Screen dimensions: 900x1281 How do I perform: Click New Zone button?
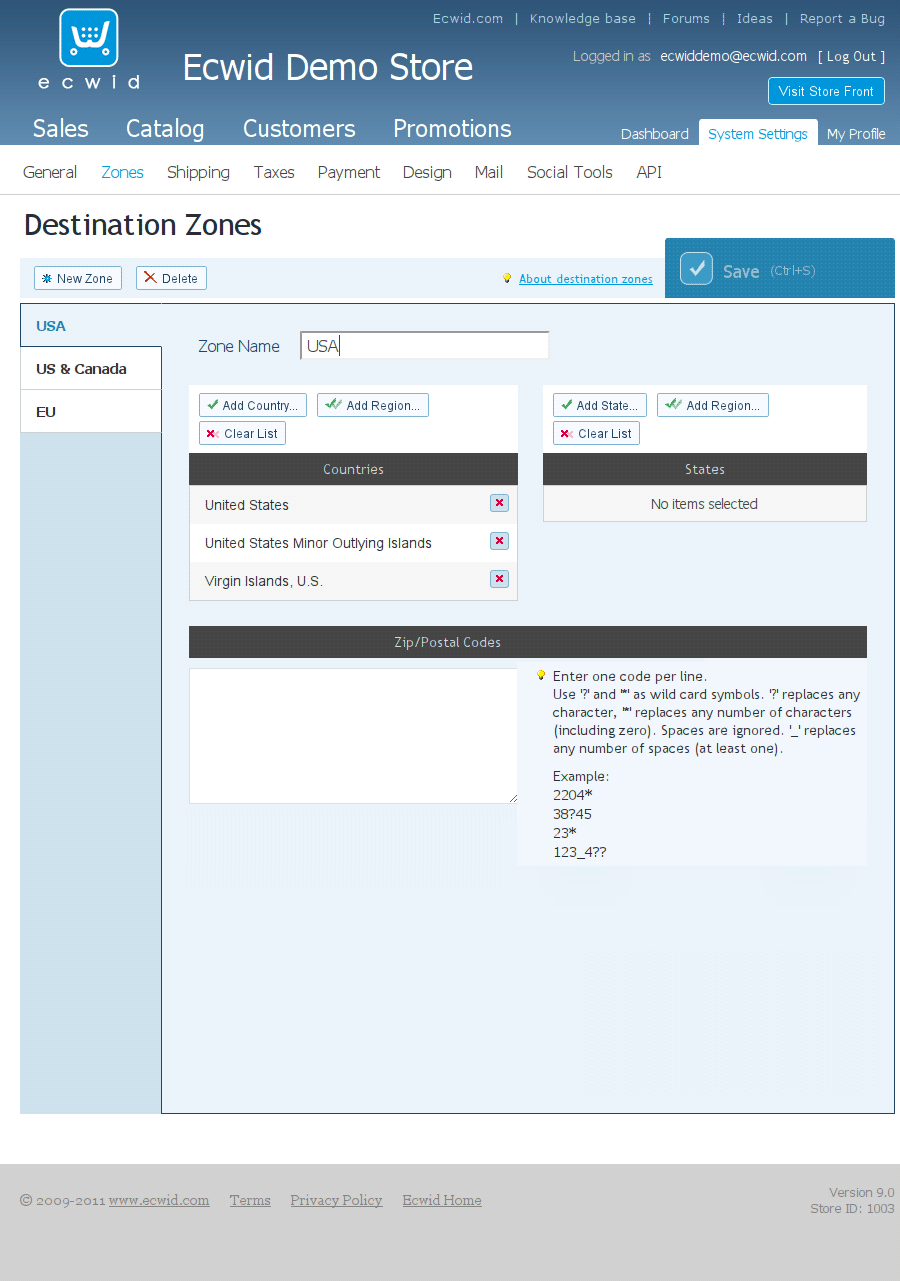point(78,278)
